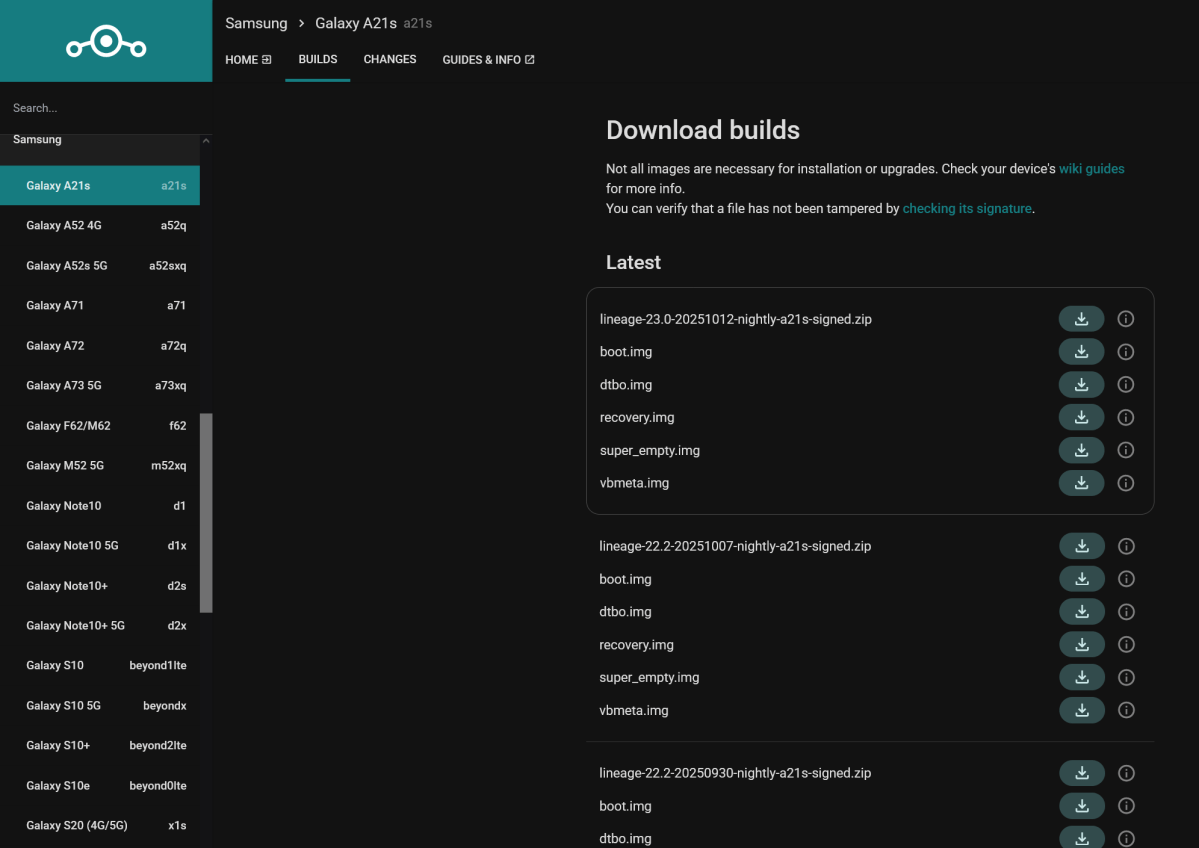Download super_empty.img from the 20251007 build

[x=1081, y=677]
